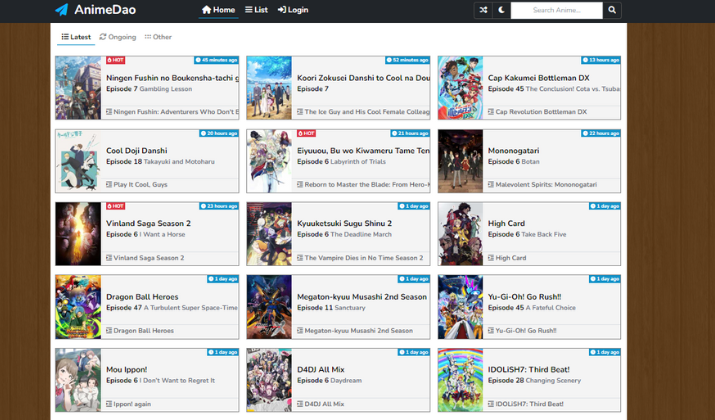Click the Yu-Gi-Oh! Go Rush!! title
Screen dimensions: 715x420
point(524,297)
